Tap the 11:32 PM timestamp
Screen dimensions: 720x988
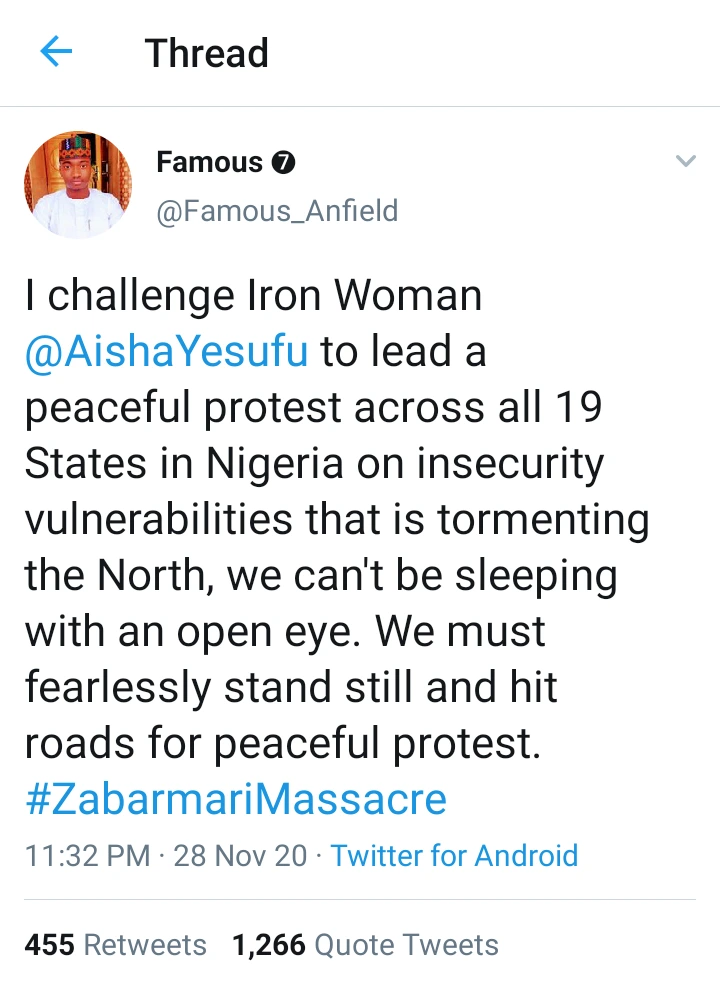(x=87, y=856)
